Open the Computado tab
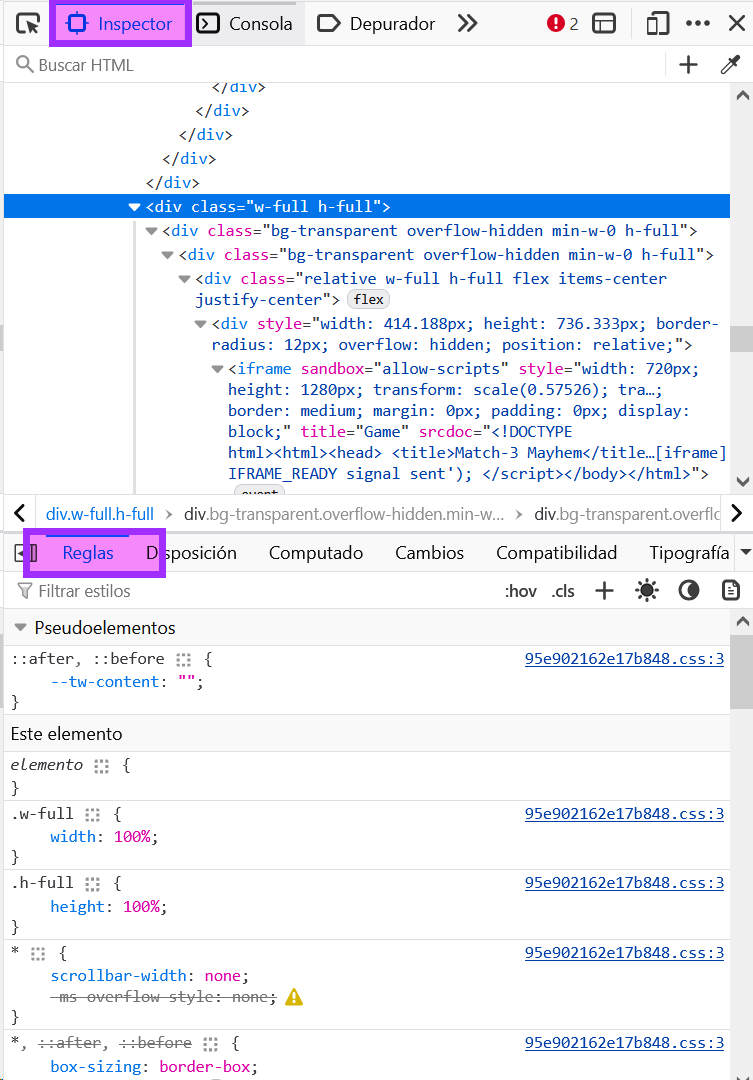The height and width of the screenshot is (1080, 753). point(315,553)
